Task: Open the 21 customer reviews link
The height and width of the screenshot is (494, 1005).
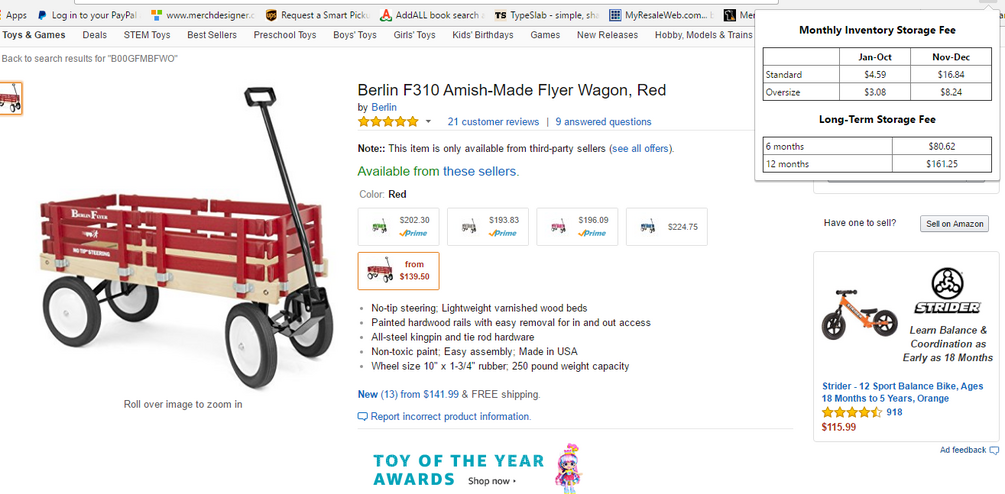Action: (493, 122)
